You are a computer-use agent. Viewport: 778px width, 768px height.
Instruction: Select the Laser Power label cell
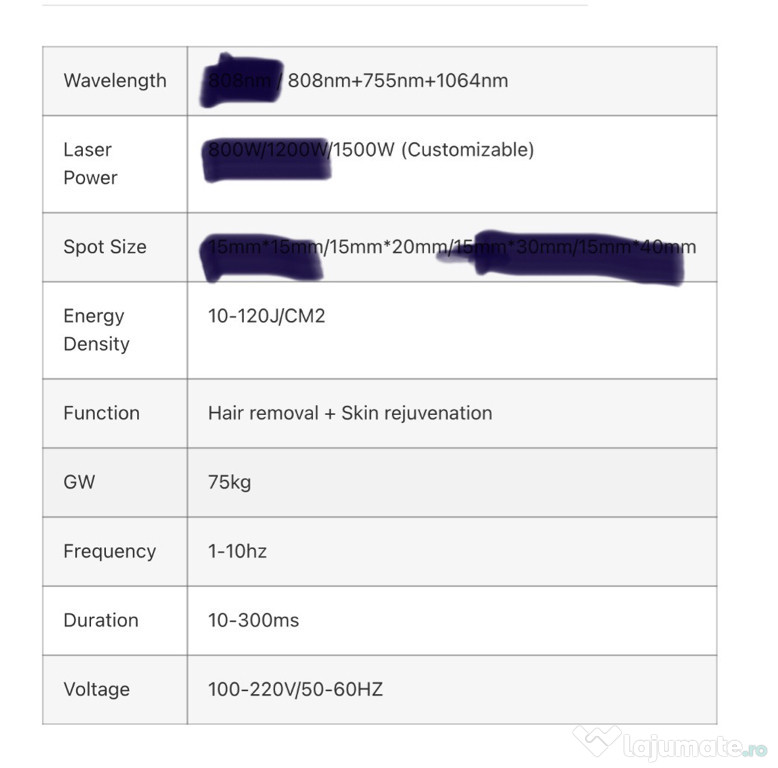tap(90, 164)
